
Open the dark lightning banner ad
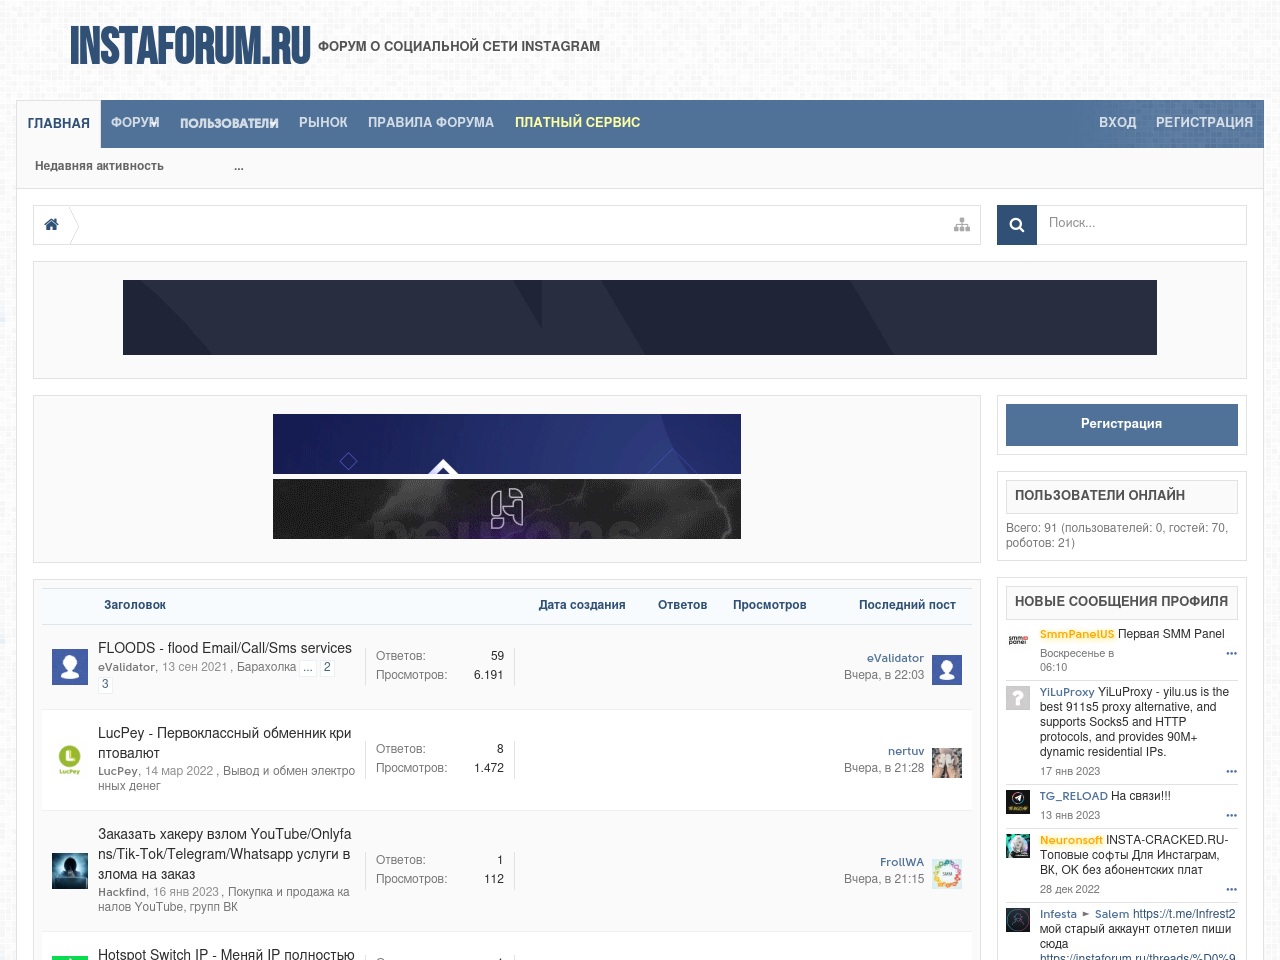(507, 509)
